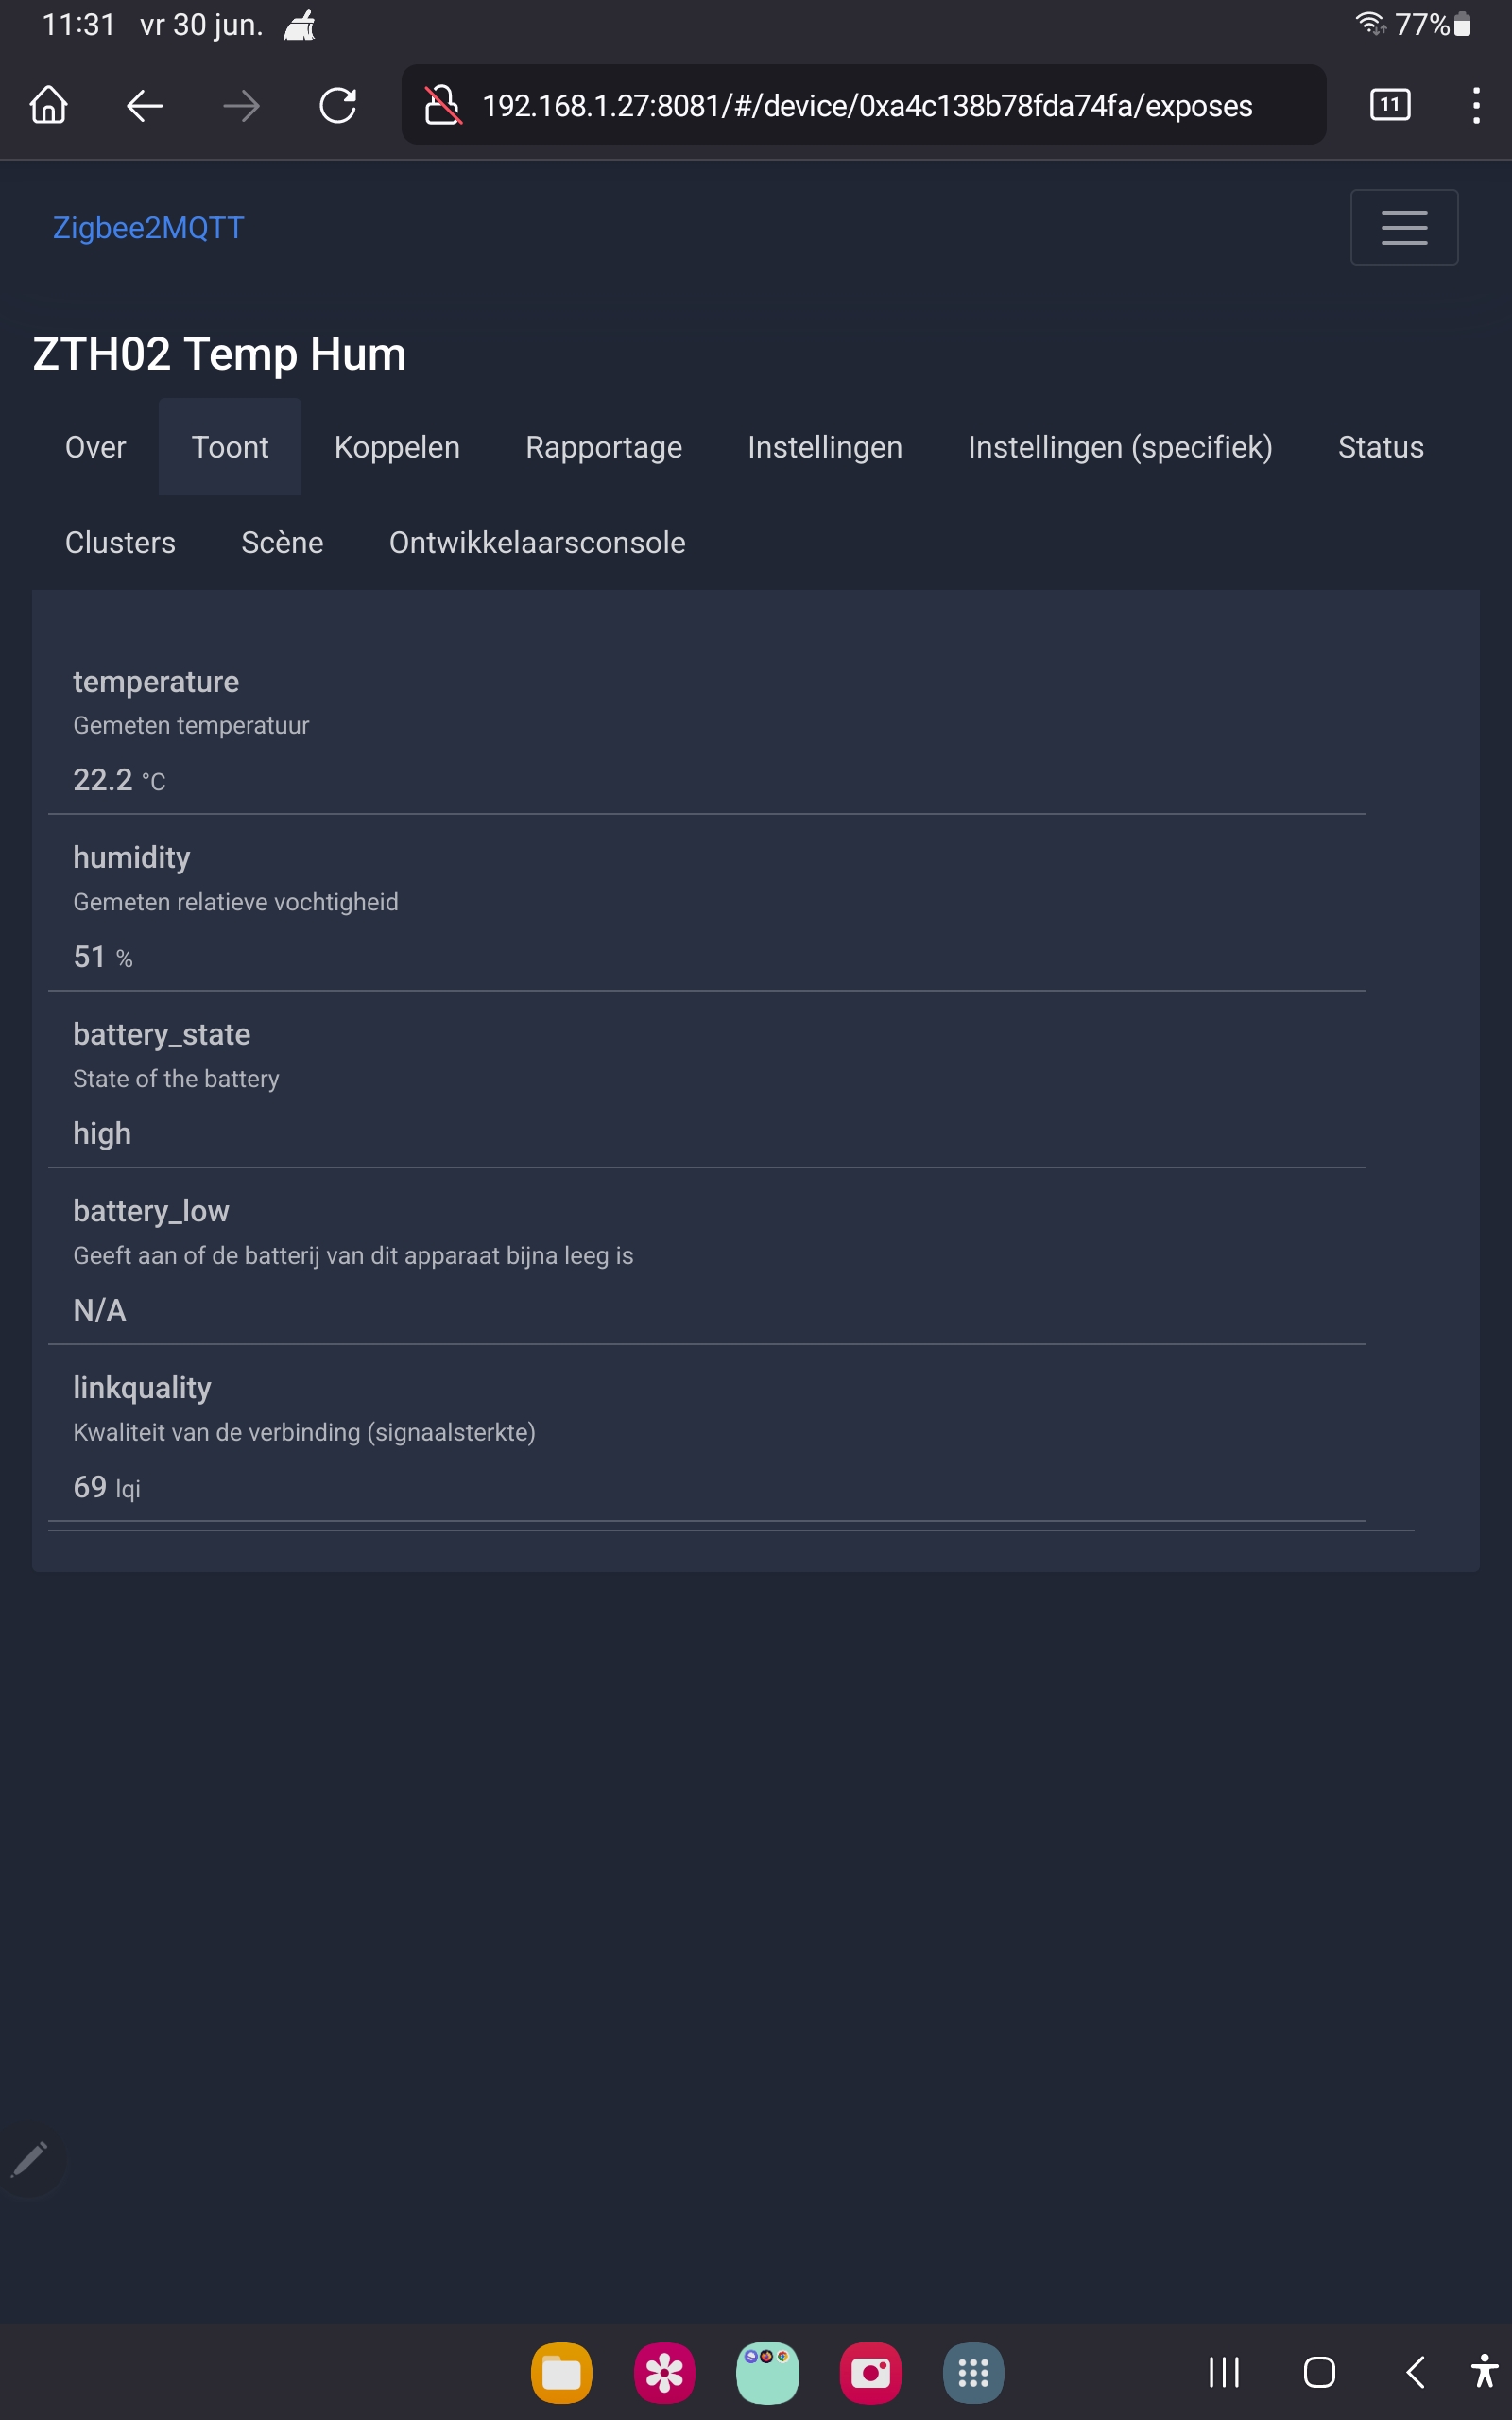The width and height of the screenshot is (1512, 2420).
Task: Open the Ontwikkelaarsconsole tab
Action: 536,542
